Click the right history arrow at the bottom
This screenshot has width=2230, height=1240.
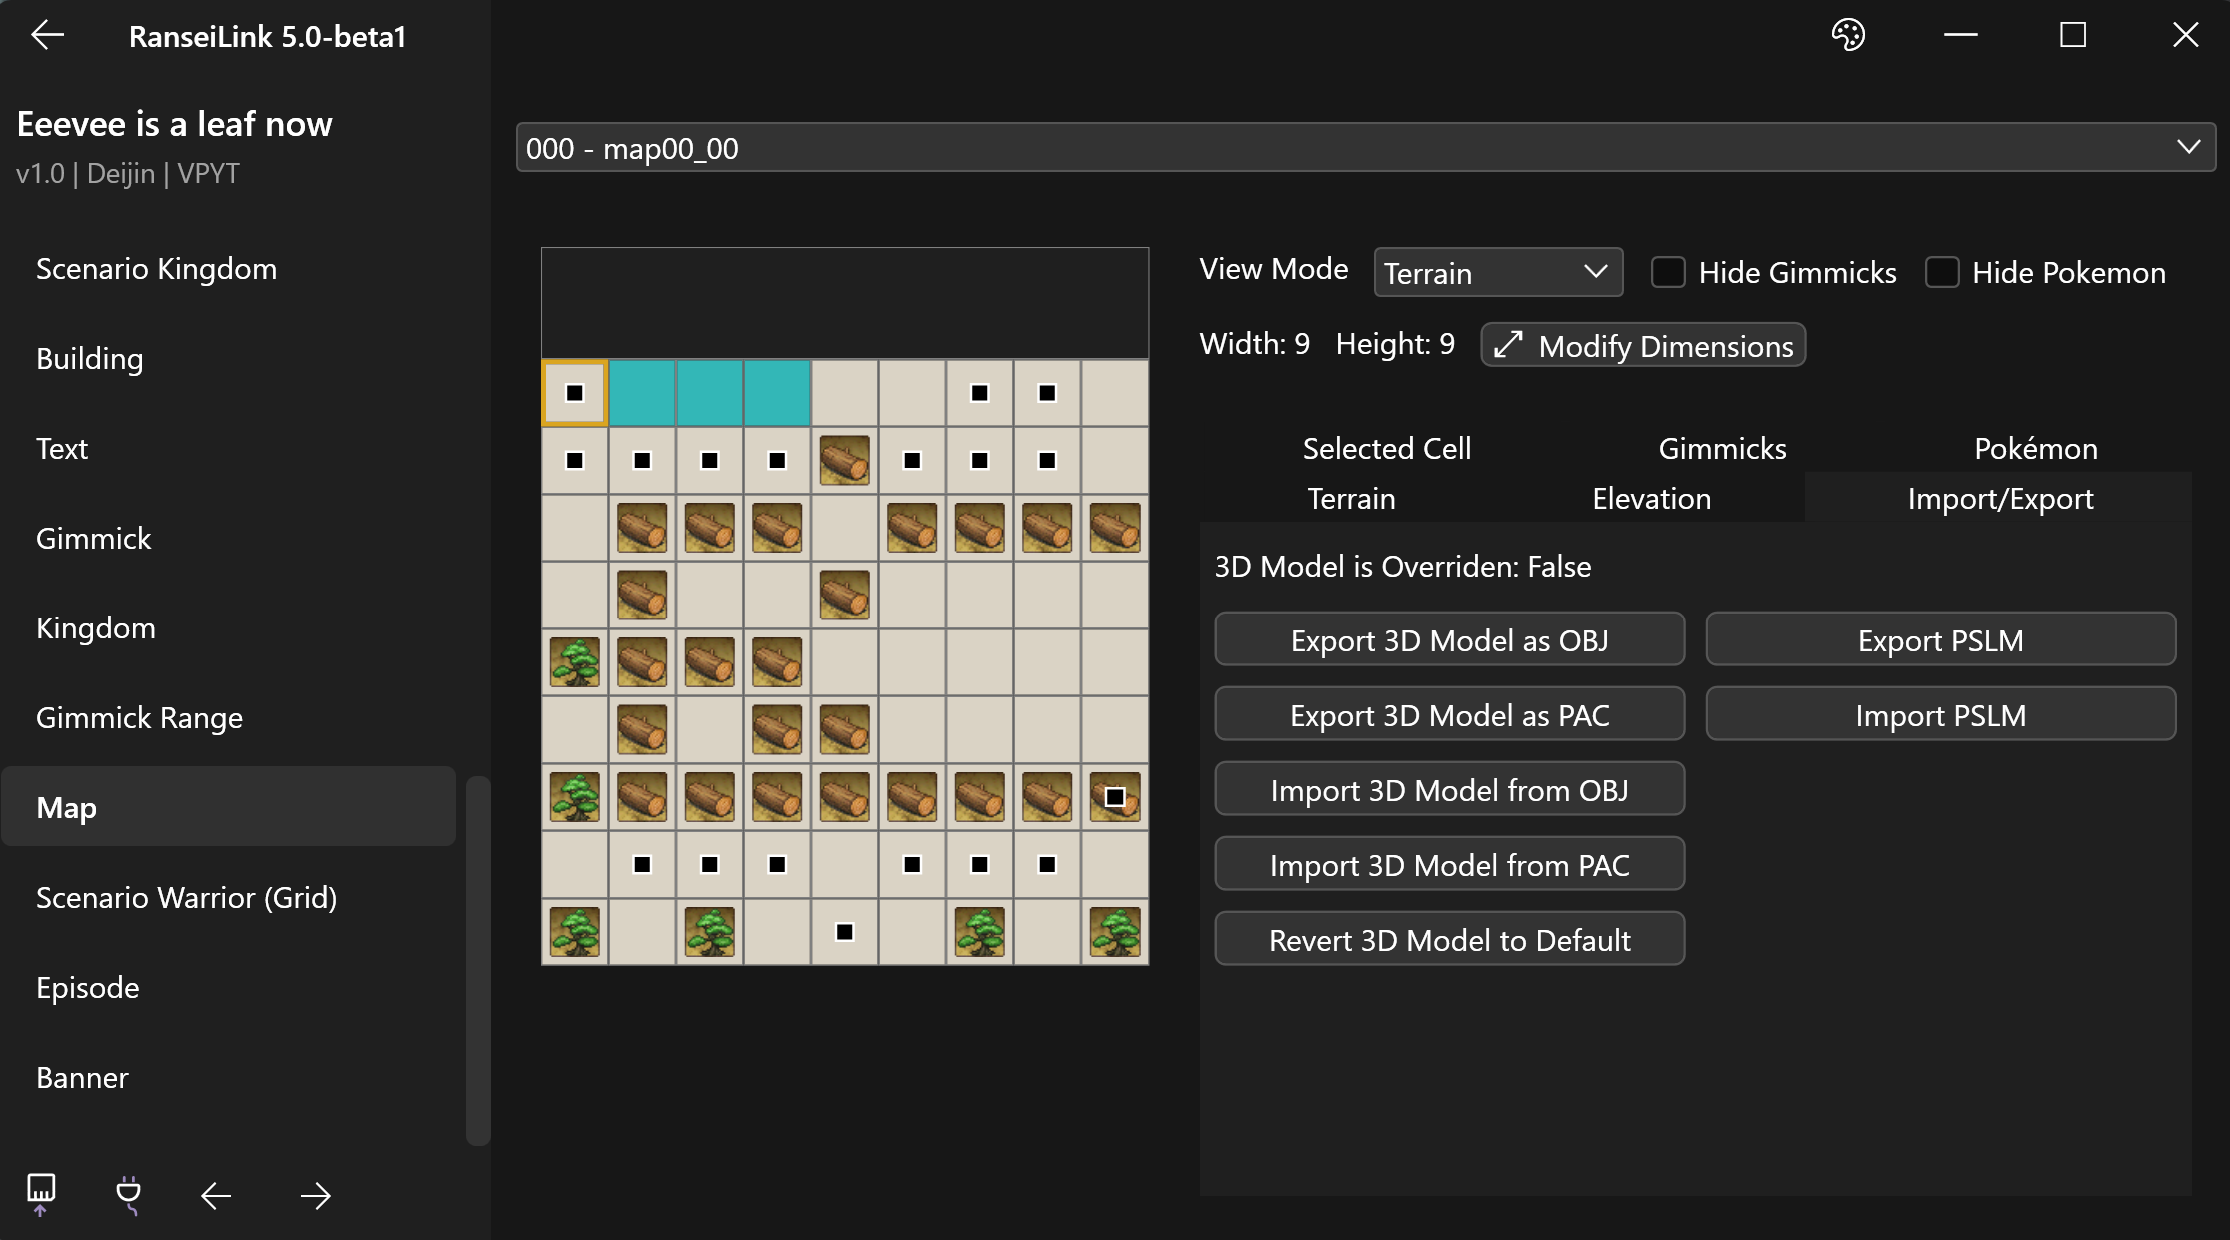tap(315, 1195)
